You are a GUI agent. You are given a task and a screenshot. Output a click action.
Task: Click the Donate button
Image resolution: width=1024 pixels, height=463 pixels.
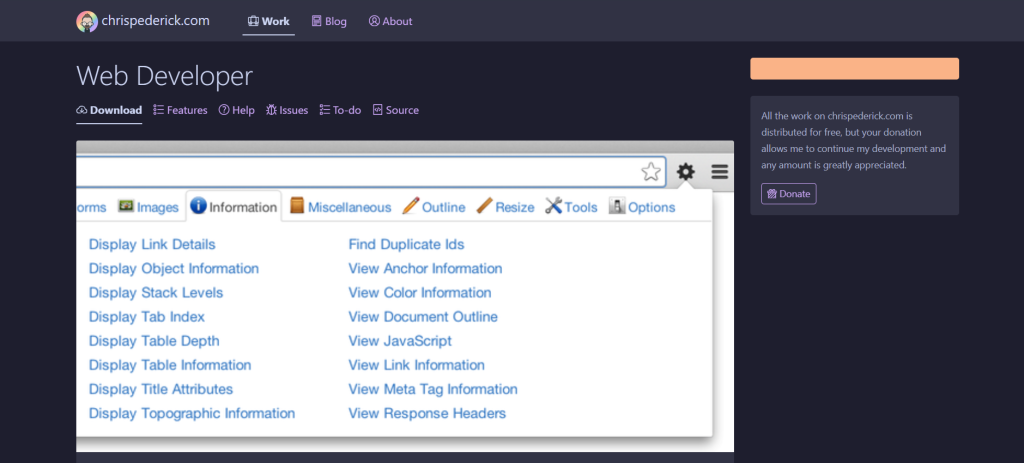click(x=788, y=194)
